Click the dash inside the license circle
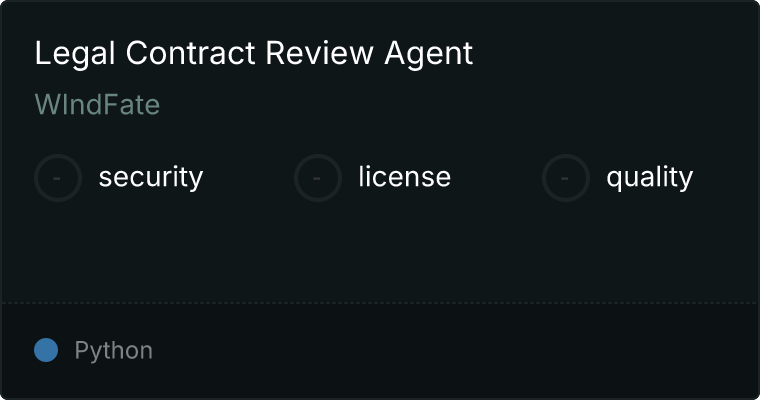This screenshot has height=400, width=760. pos(317,178)
